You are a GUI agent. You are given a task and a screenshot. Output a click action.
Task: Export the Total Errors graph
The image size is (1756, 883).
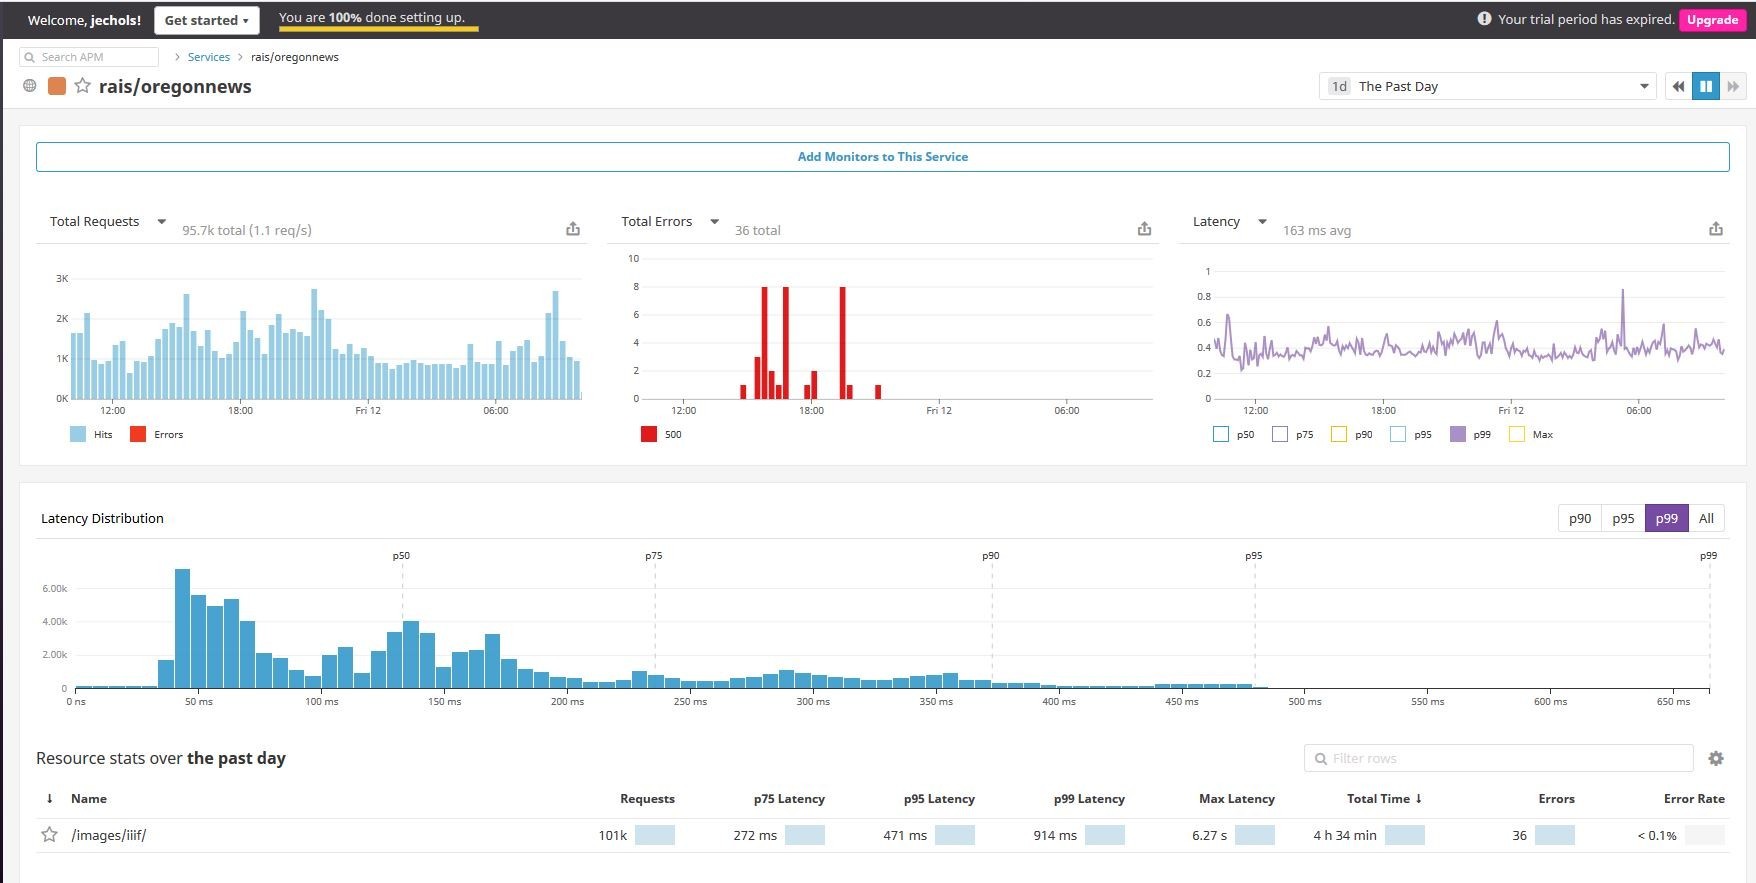coord(1144,229)
